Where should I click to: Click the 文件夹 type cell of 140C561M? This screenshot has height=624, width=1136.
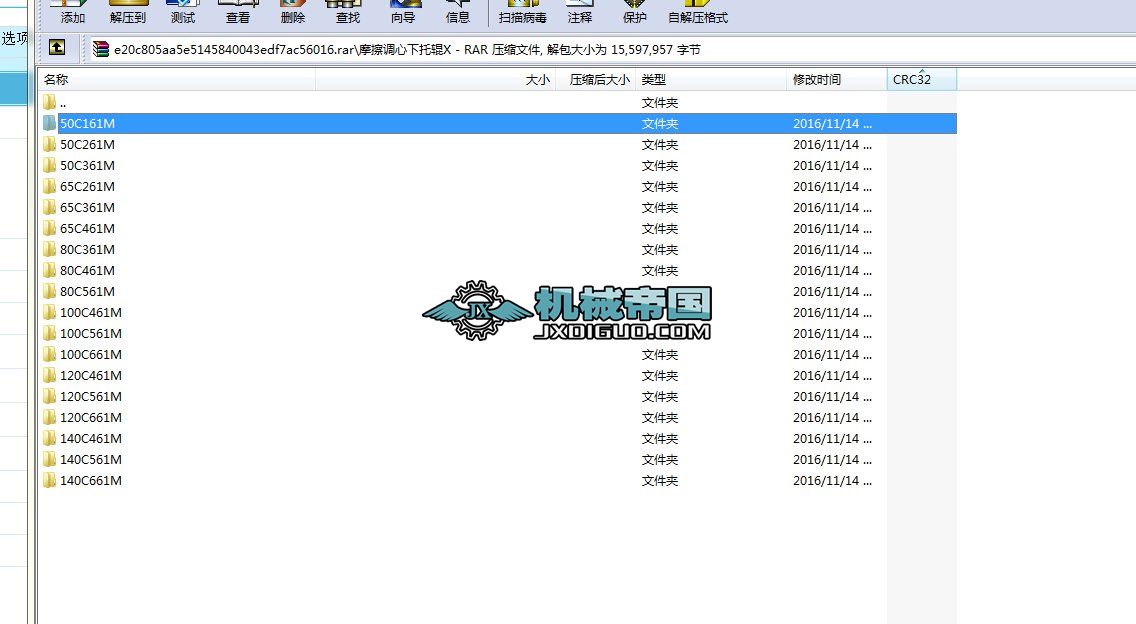point(660,460)
